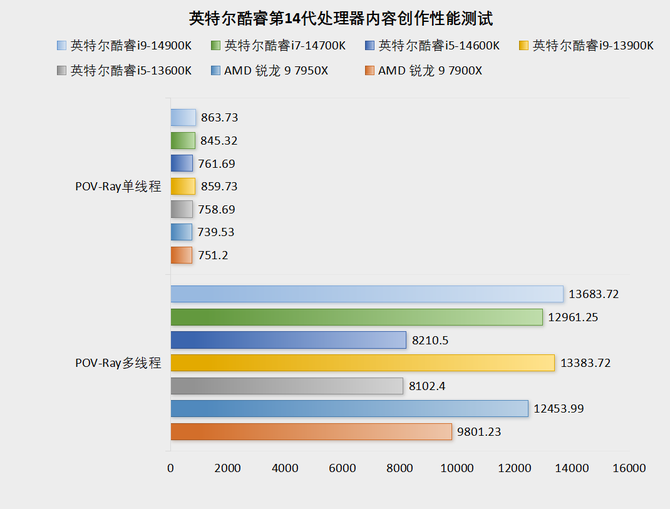Select legend label 英特尔酷睿i5-14600K
Viewport: 670px width, 509px height.
tap(439, 46)
